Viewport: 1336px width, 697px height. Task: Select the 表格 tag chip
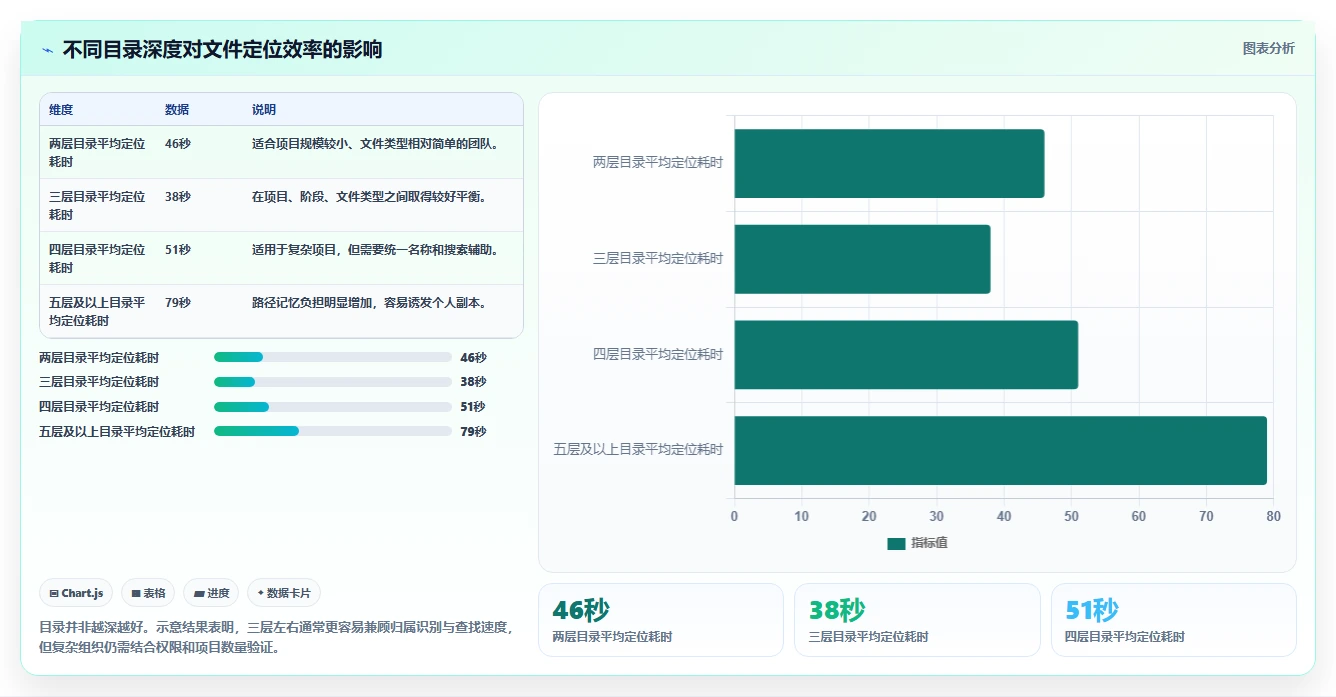148,593
